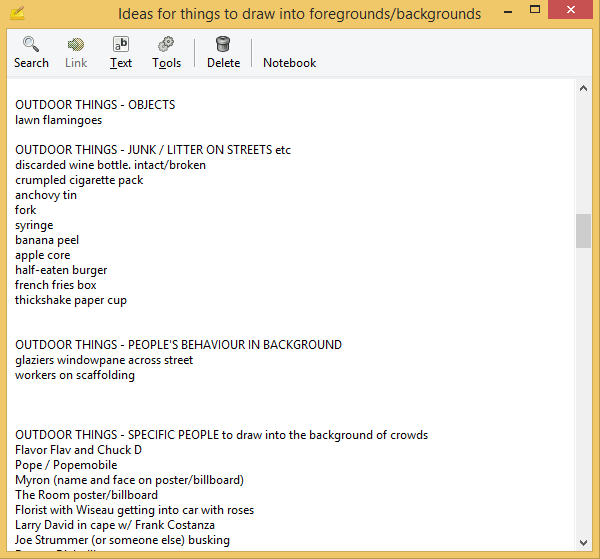The width and height of the screenshot is (600, 559).
Task: Click the 'anchovy tin' text line
Action: pos(46,195)
